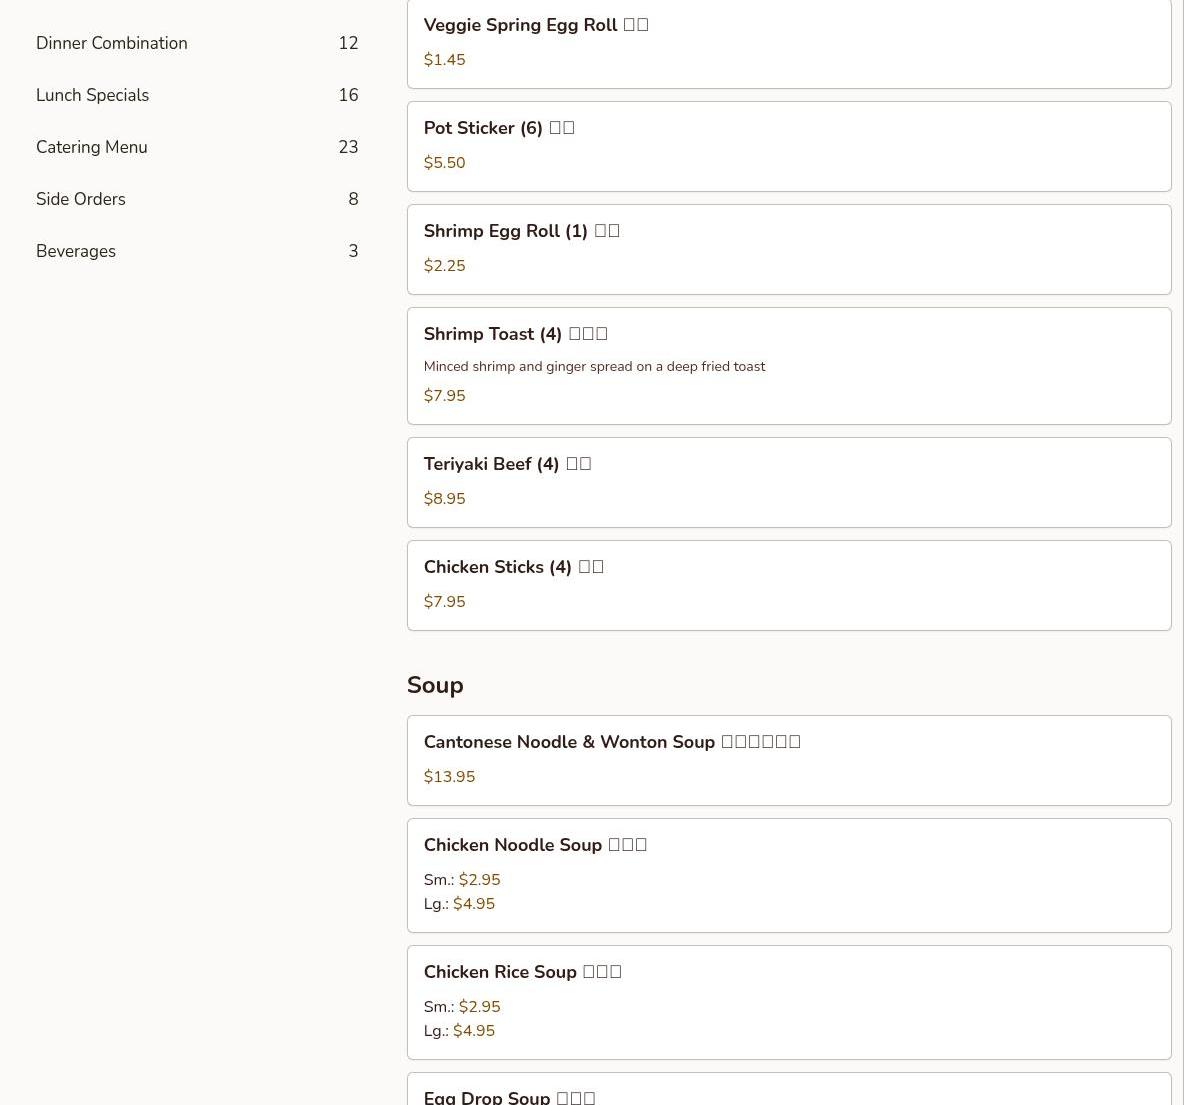Open Side Orders category
Screen dimensions: 1204x1105
pyautogui.click(x=197, y=199)
